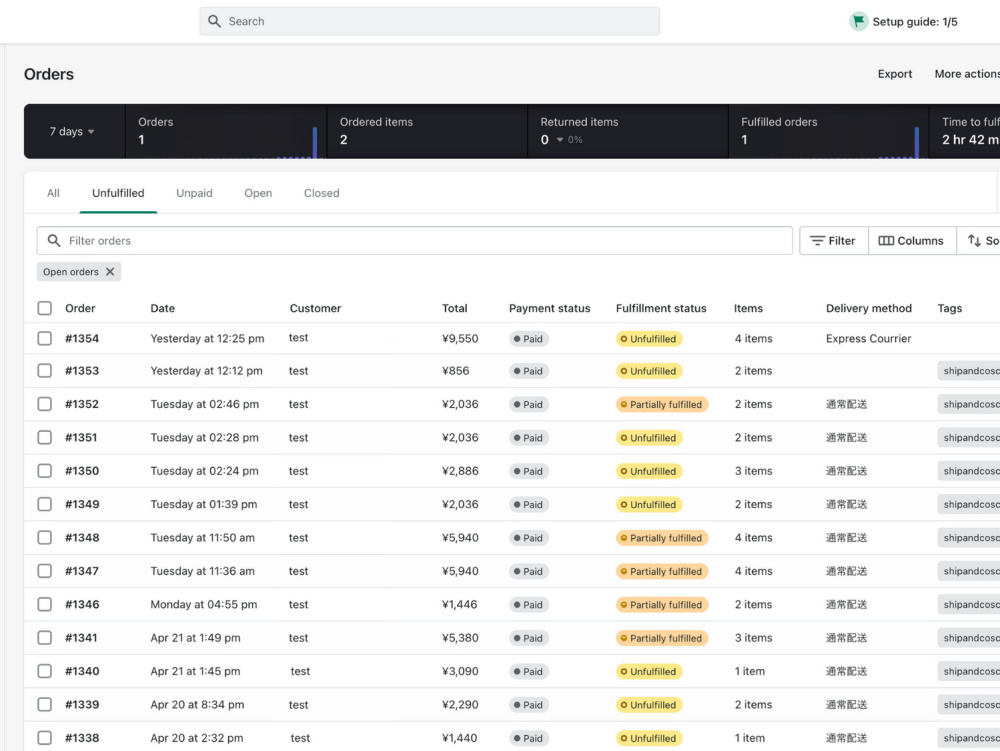Open the 7 days date range dropdown

coord(73,131)
